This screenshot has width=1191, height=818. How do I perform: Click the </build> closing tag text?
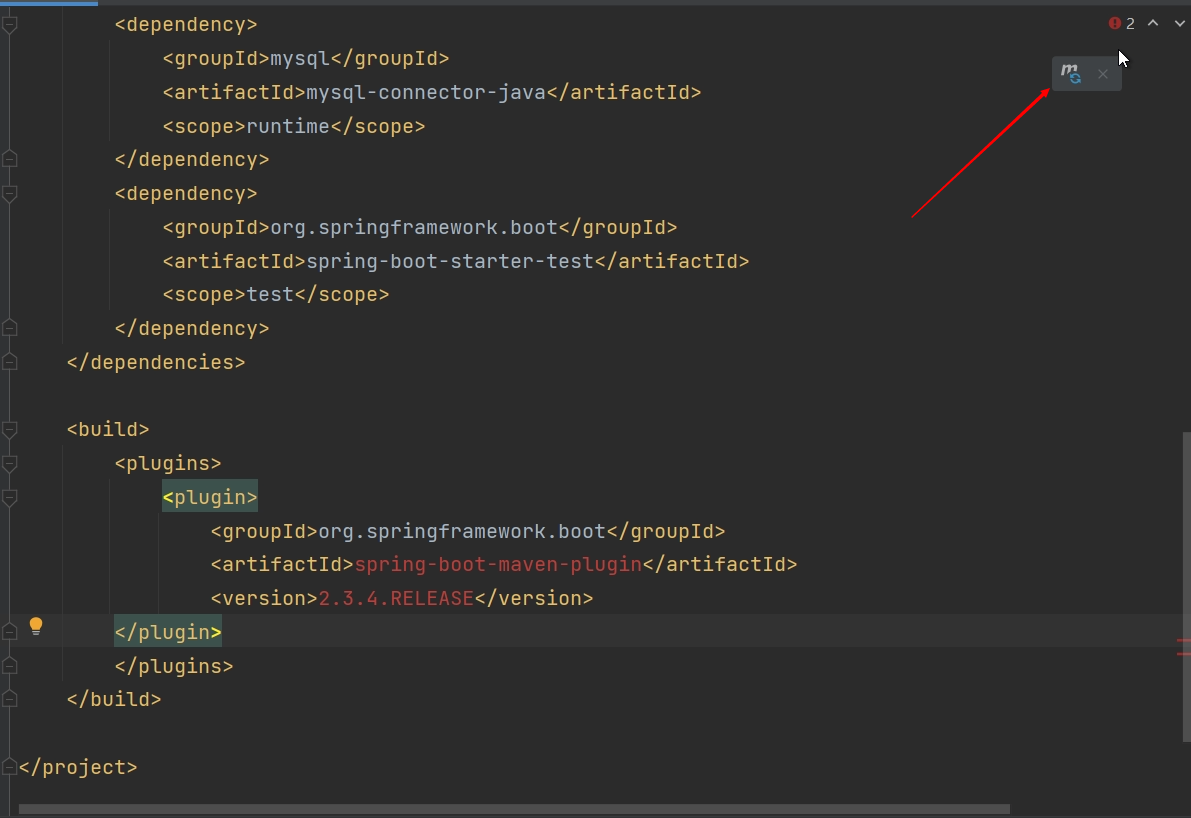pyautogui.click(x=114, y=700)
